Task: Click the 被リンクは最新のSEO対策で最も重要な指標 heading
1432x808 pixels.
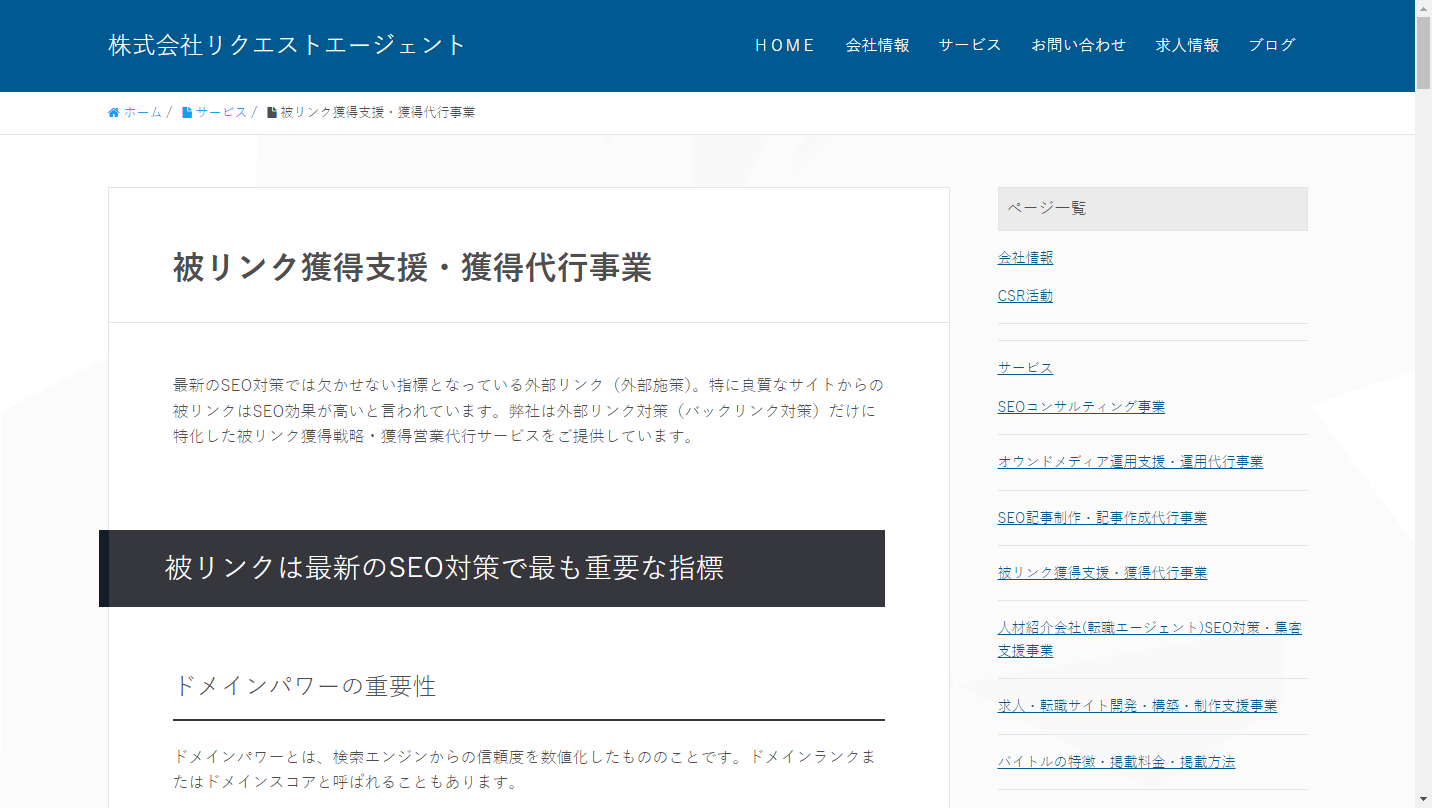Action: (444, 568)
